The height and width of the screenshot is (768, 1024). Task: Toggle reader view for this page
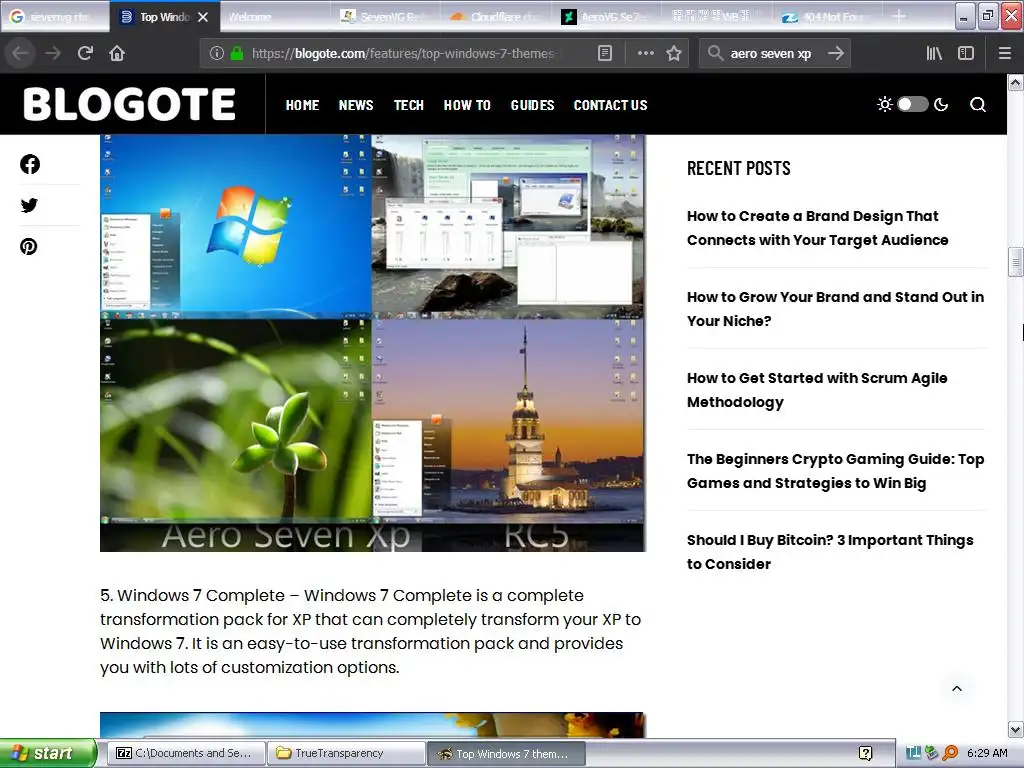tap(605, 53)
